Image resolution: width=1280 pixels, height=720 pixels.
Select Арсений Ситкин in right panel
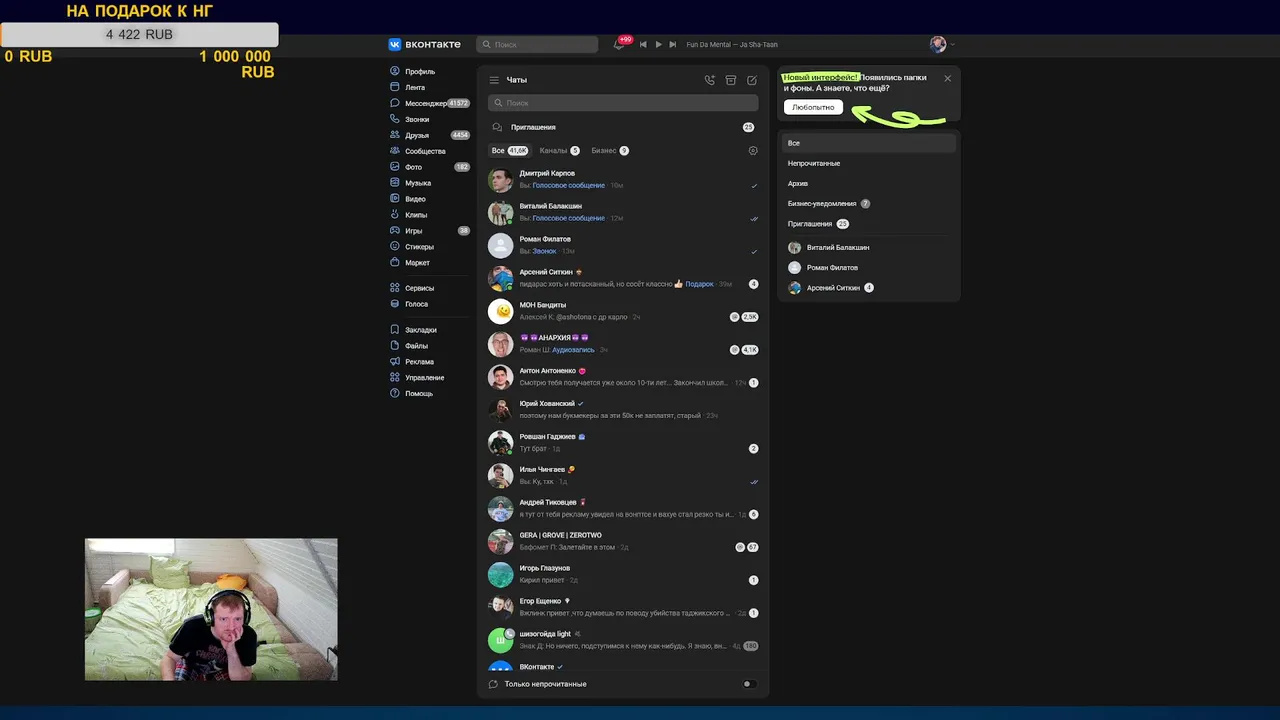pos(868,288)
